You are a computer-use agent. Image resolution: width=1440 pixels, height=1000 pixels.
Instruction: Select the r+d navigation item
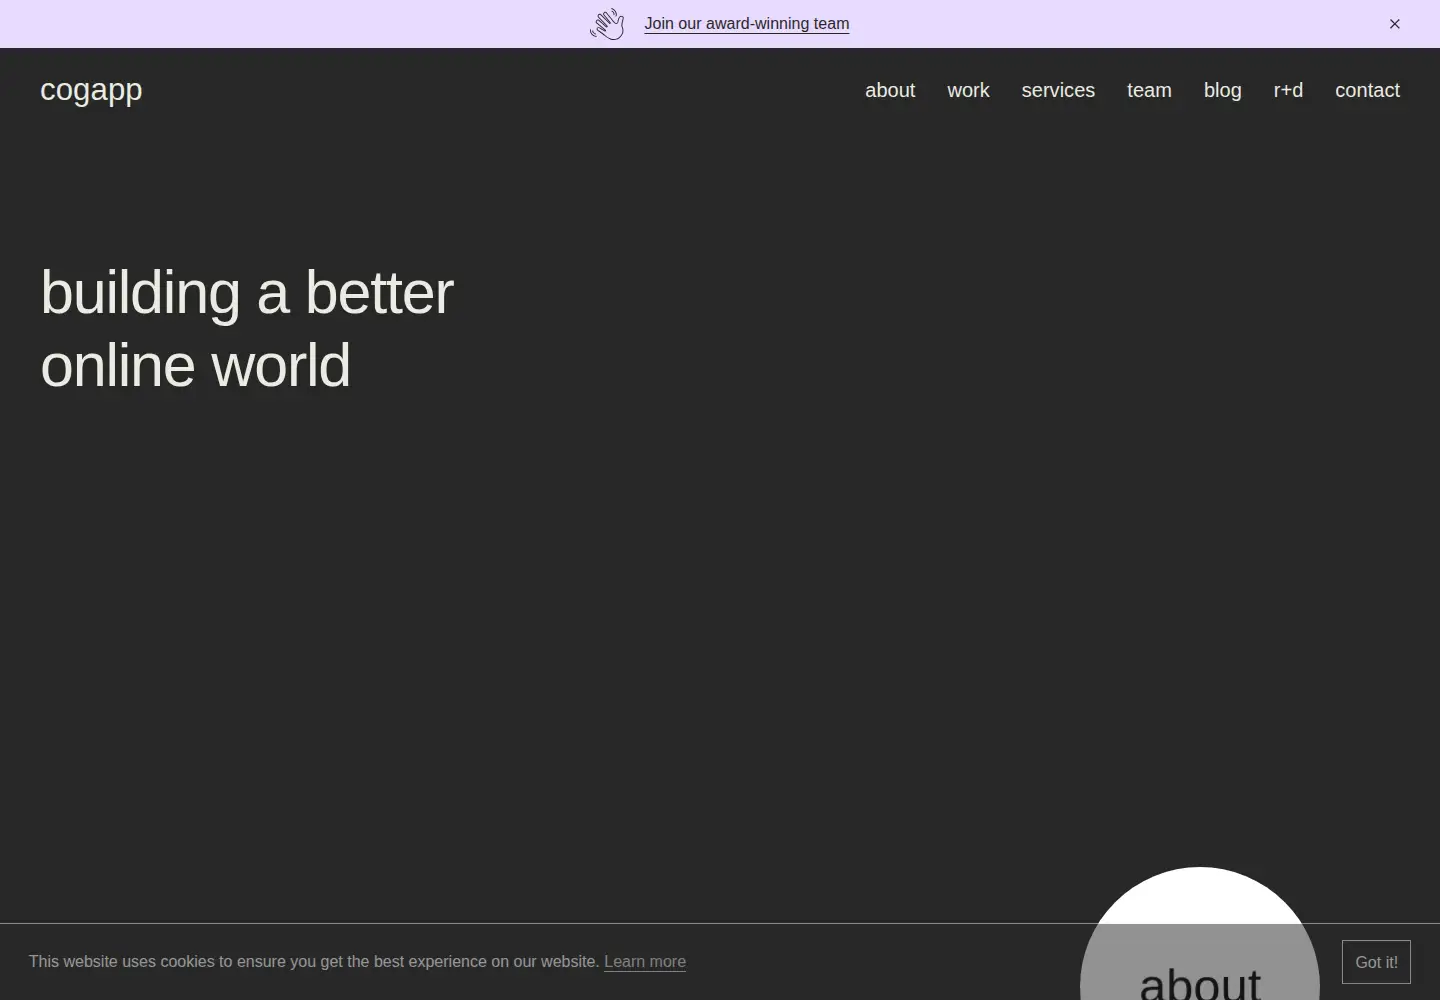click(1288, 90)
